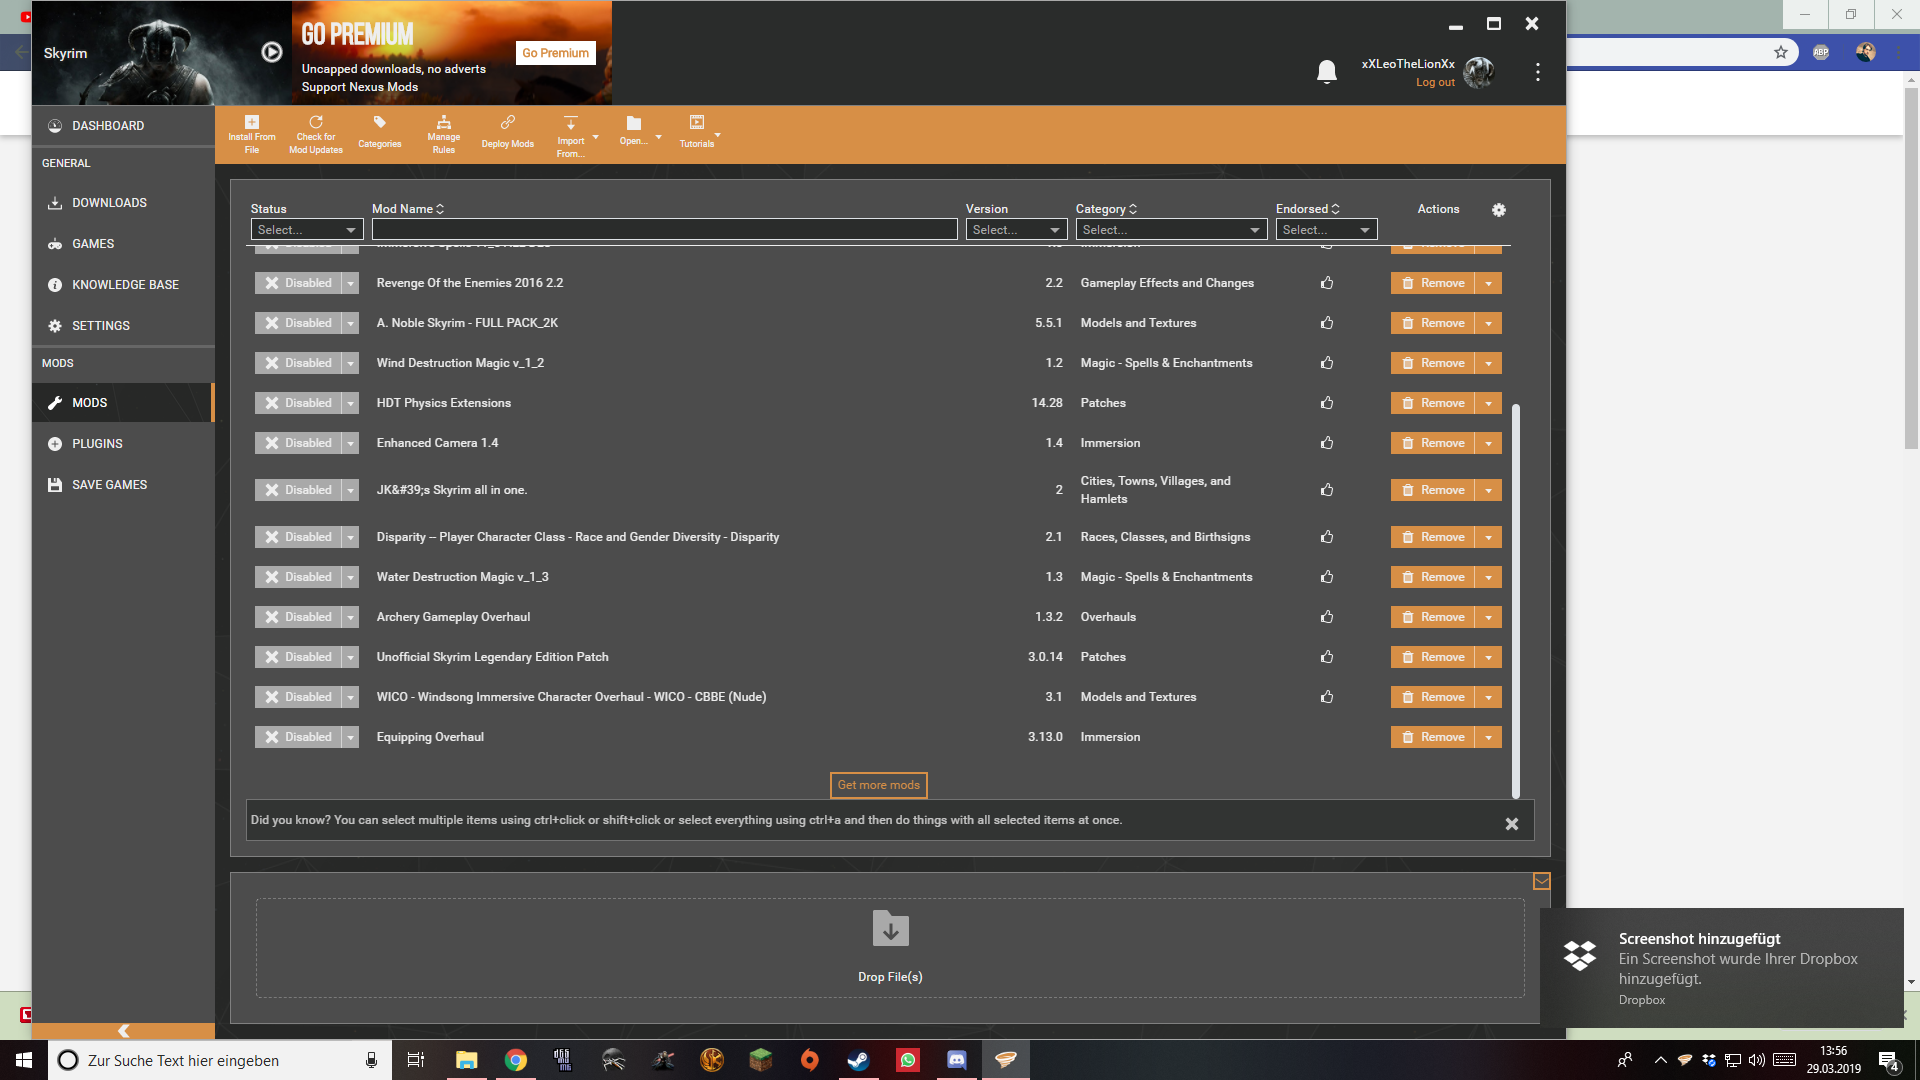The width and height of the screenshot is (1920, 1080).
Task: Sort by Mod Name column
Action: 408,209
